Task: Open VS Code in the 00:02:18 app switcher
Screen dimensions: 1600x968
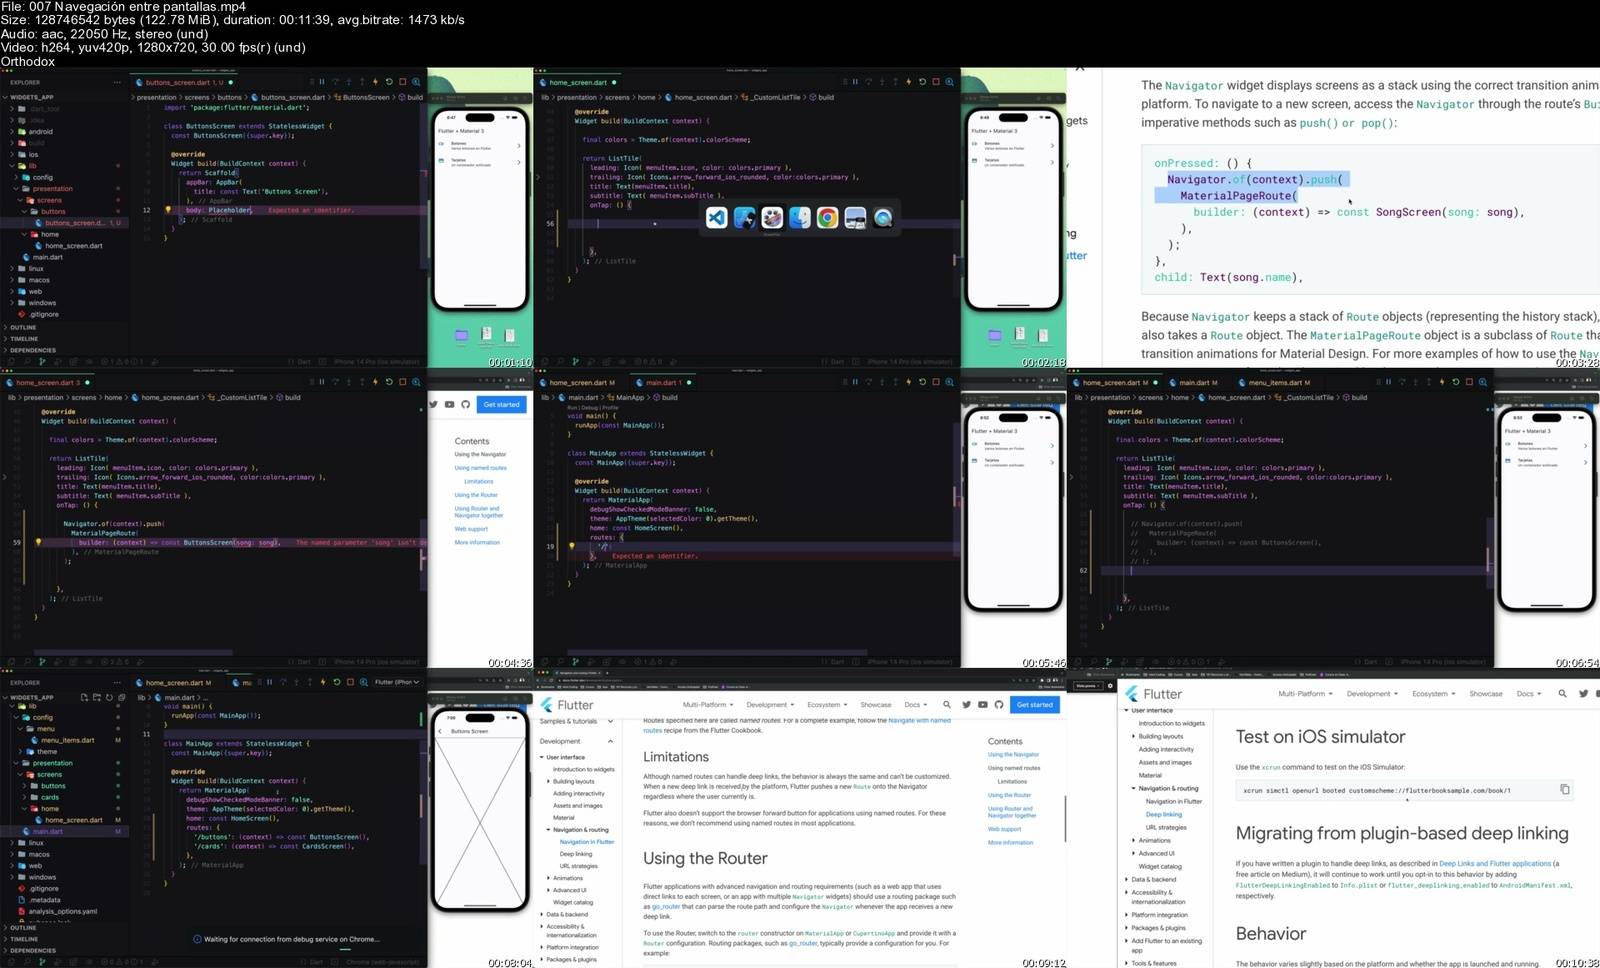Action: coord(716,218)
